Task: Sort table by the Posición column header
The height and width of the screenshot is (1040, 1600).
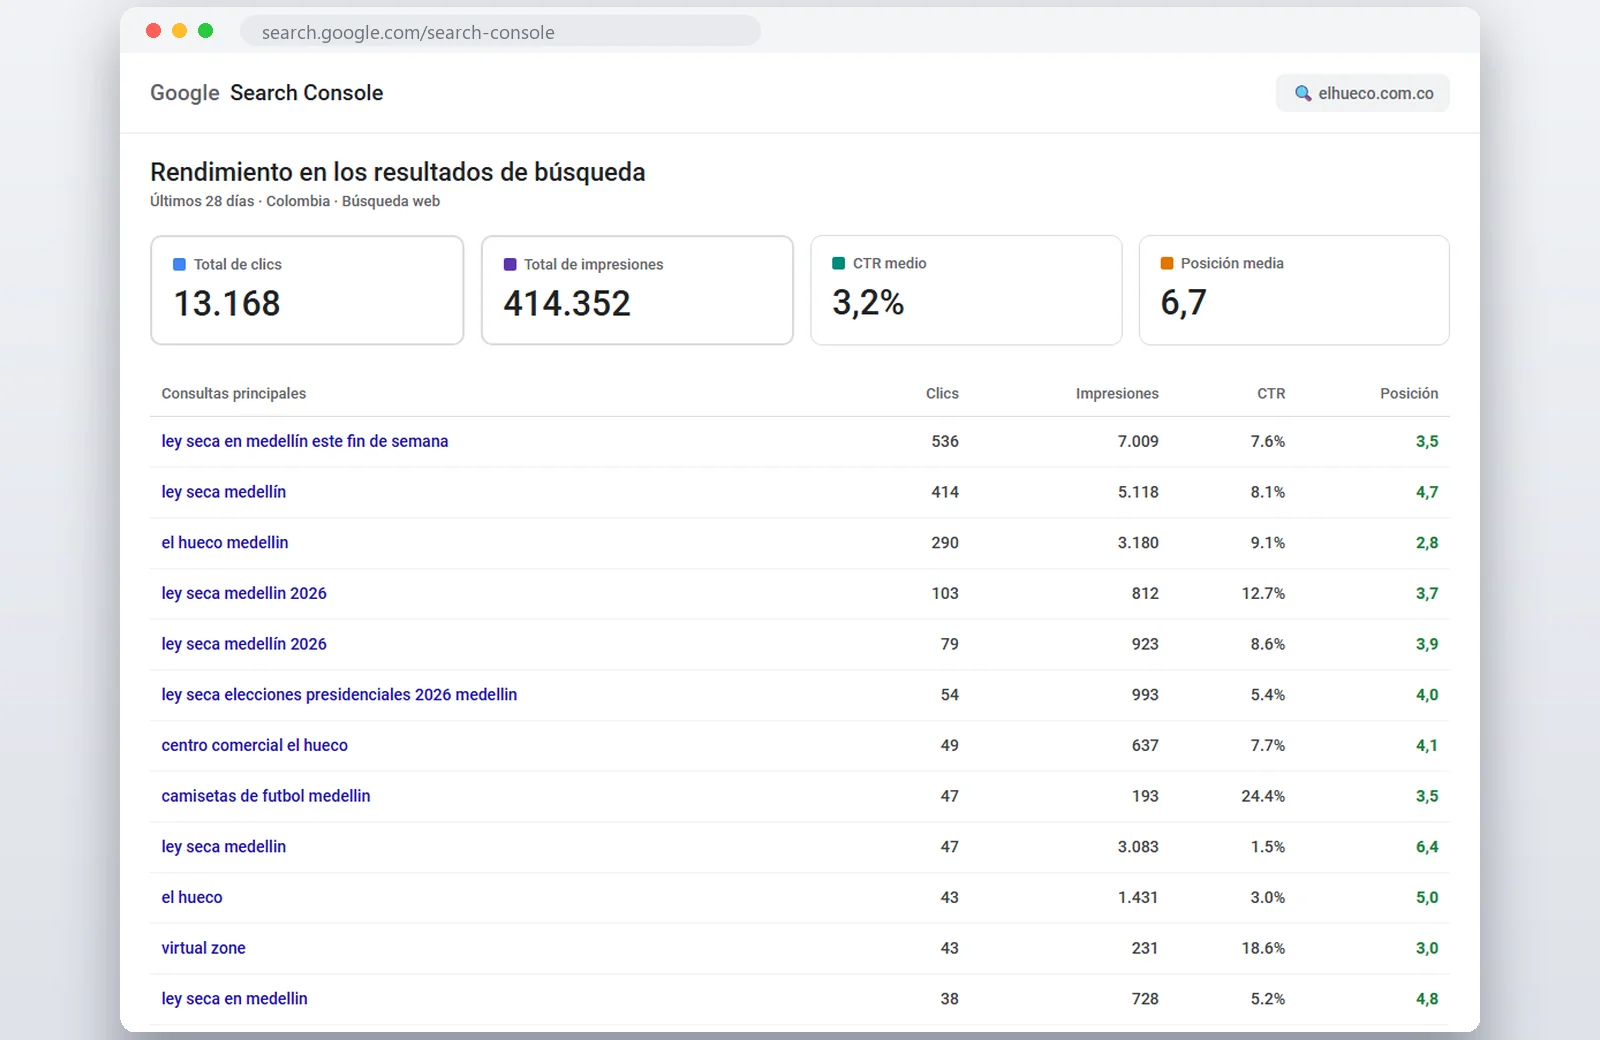Action: click(x=1409, y=393)
